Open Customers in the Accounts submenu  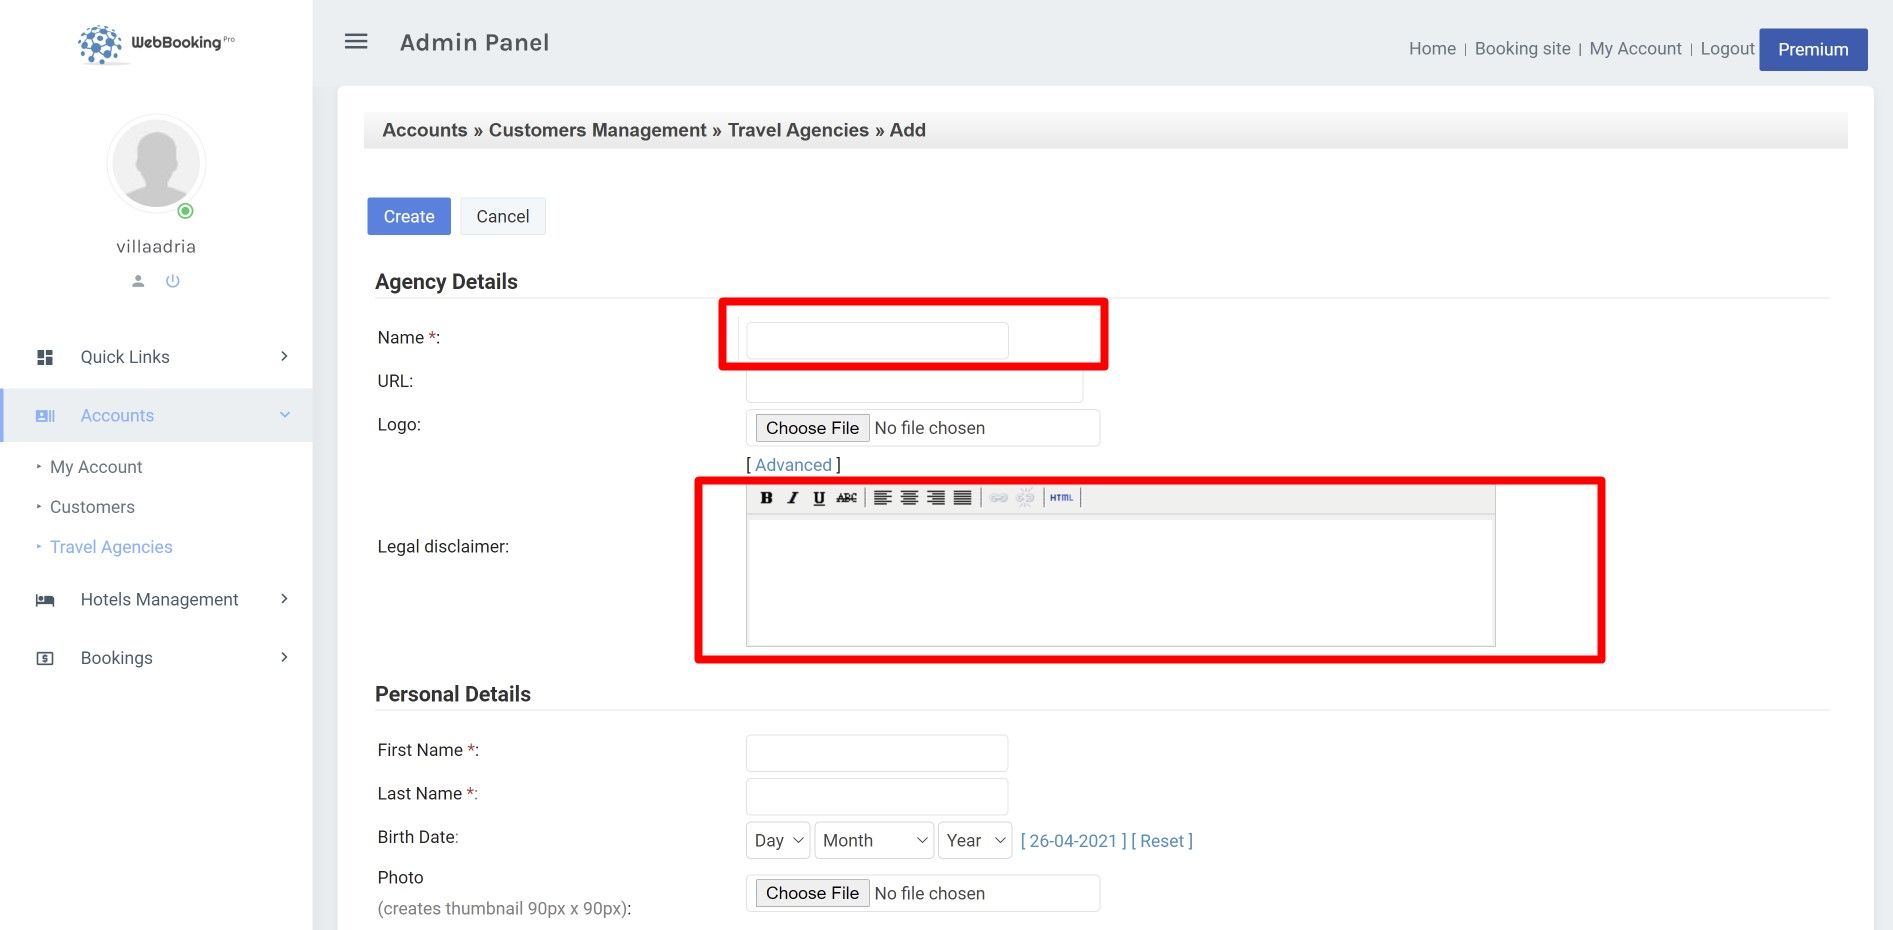click(92, 507)
